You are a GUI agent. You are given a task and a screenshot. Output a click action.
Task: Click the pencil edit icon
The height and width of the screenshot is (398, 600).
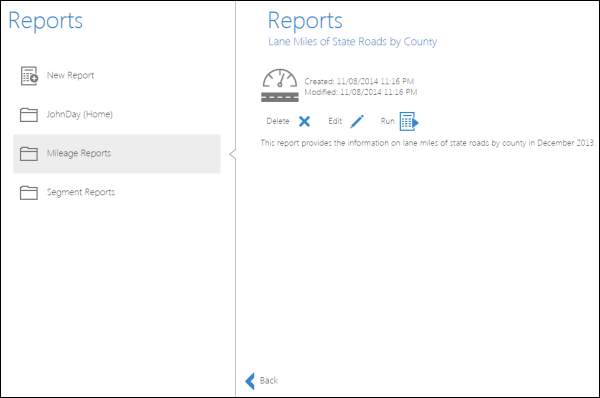[357, 121]
